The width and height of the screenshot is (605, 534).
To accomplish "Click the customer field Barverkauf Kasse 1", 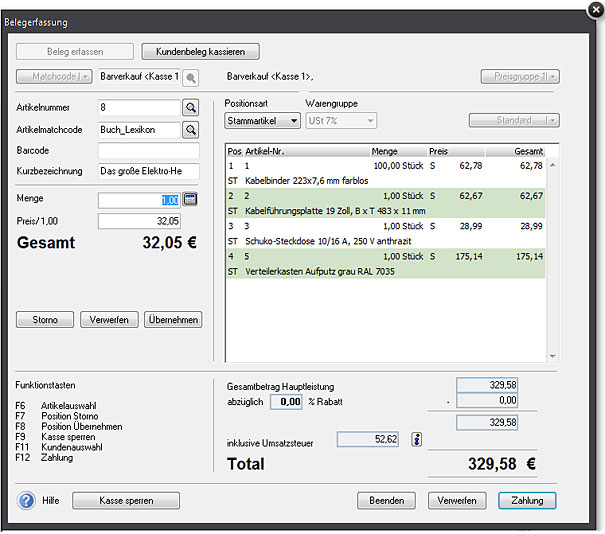I will [x=139, y=76].
